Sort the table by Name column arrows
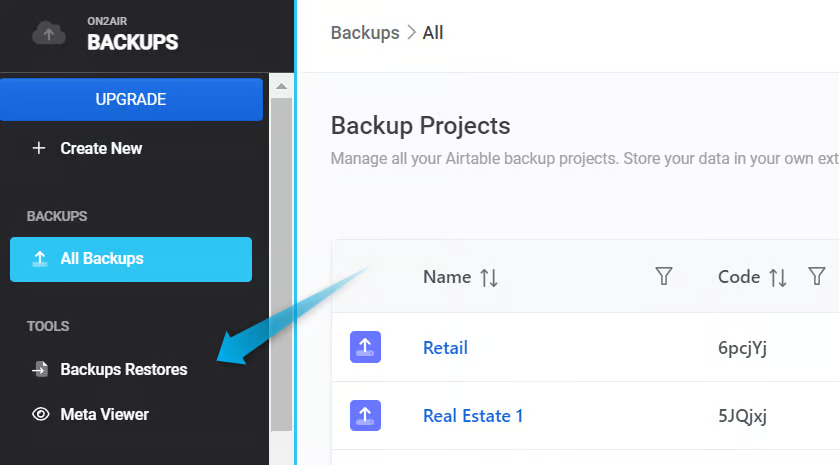The width and height of the screenshot is (839, 465). click(x=489, y=278)
